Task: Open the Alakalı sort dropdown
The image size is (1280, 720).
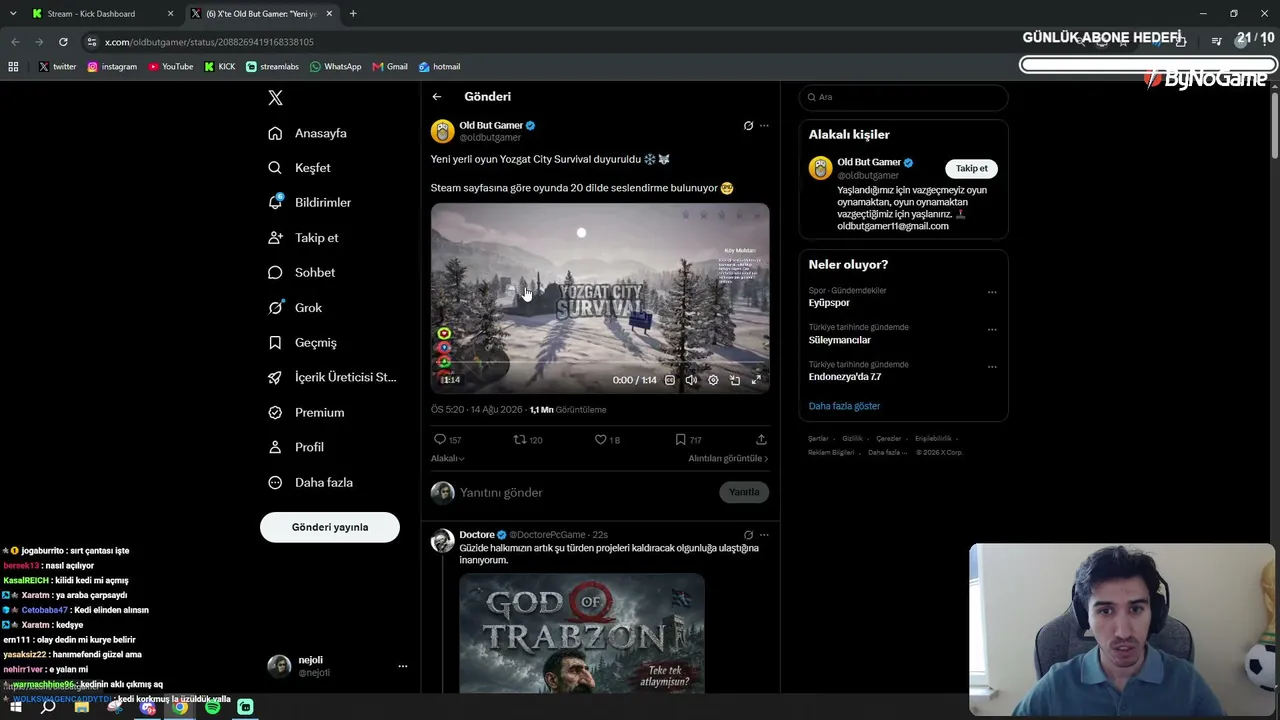Action: pyautogui.click(x=447, y=458)
